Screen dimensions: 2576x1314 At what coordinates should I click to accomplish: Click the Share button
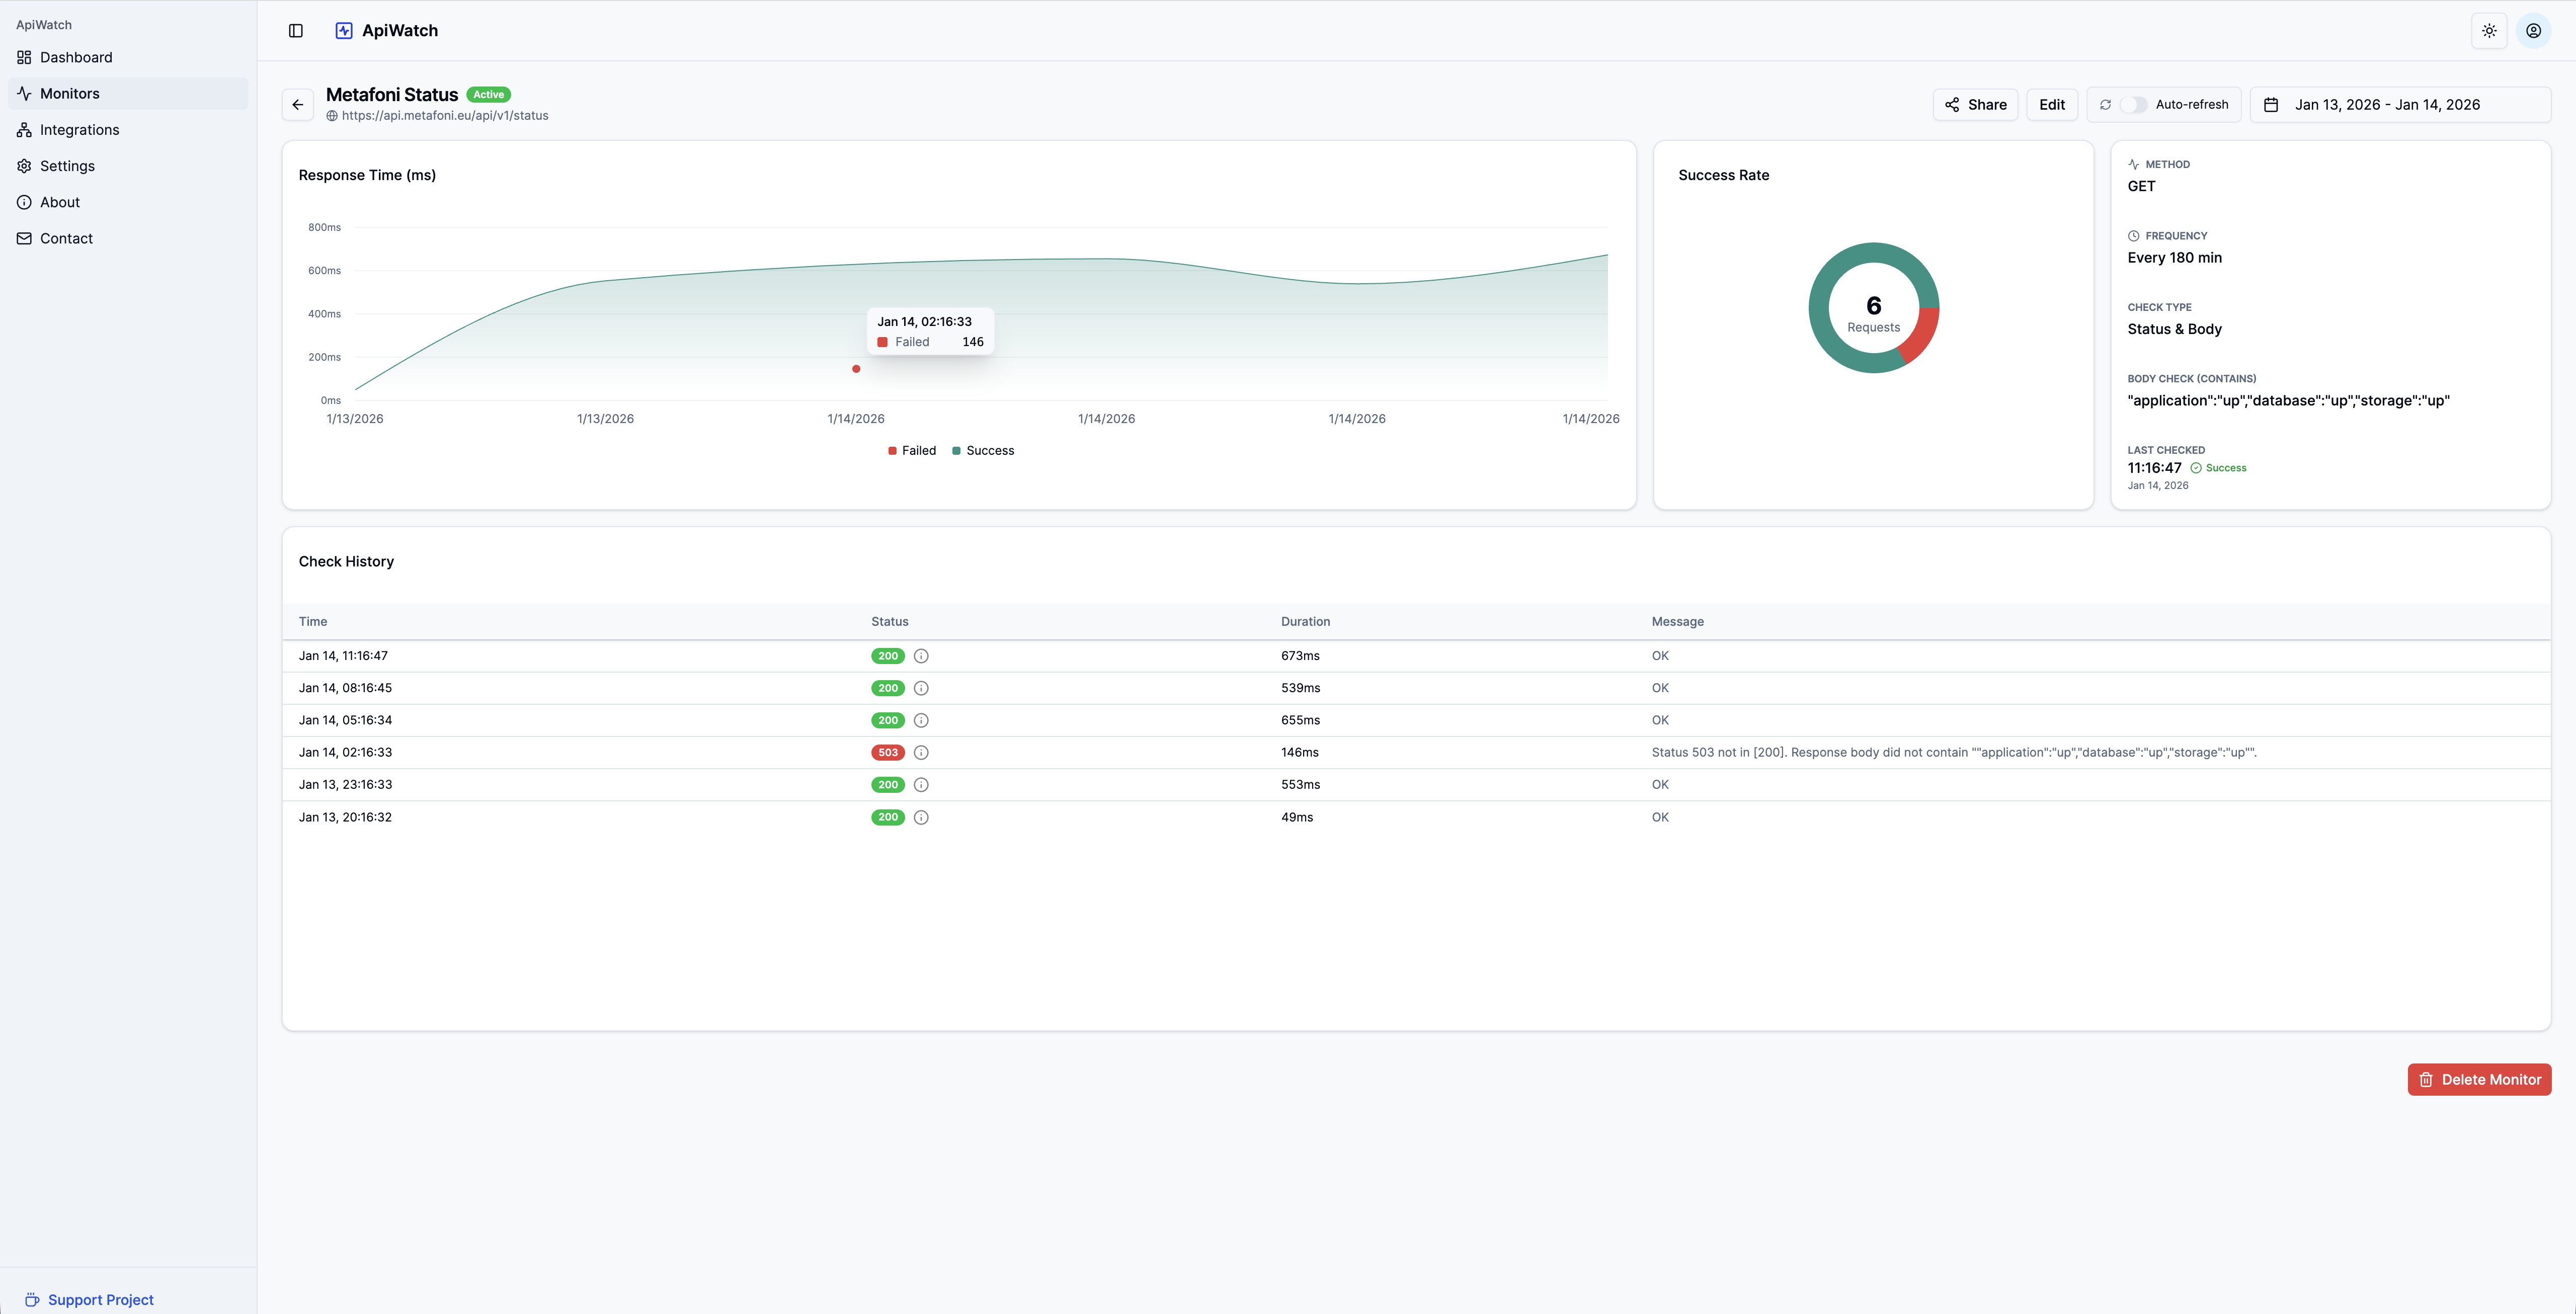pyautogui.click(x=1975, y=104)
